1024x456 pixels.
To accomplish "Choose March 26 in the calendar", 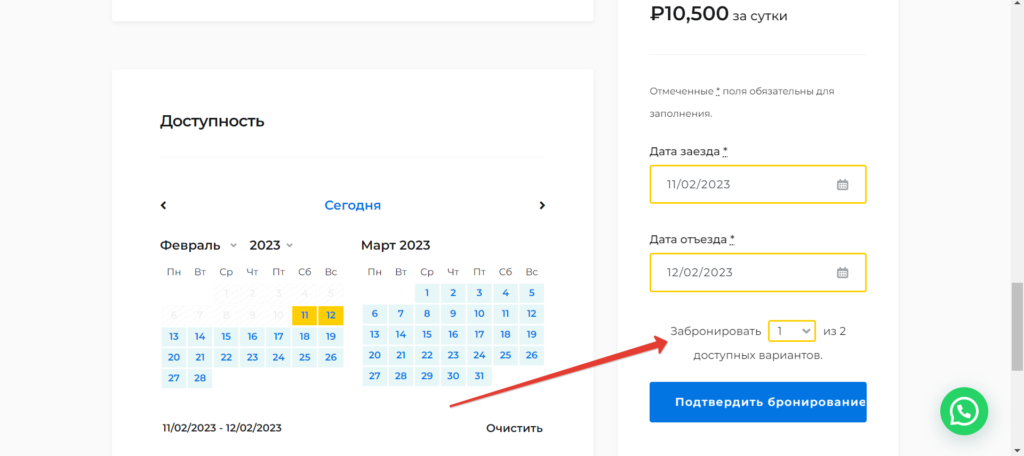I will pyautogui.click(x=532, y=355).
